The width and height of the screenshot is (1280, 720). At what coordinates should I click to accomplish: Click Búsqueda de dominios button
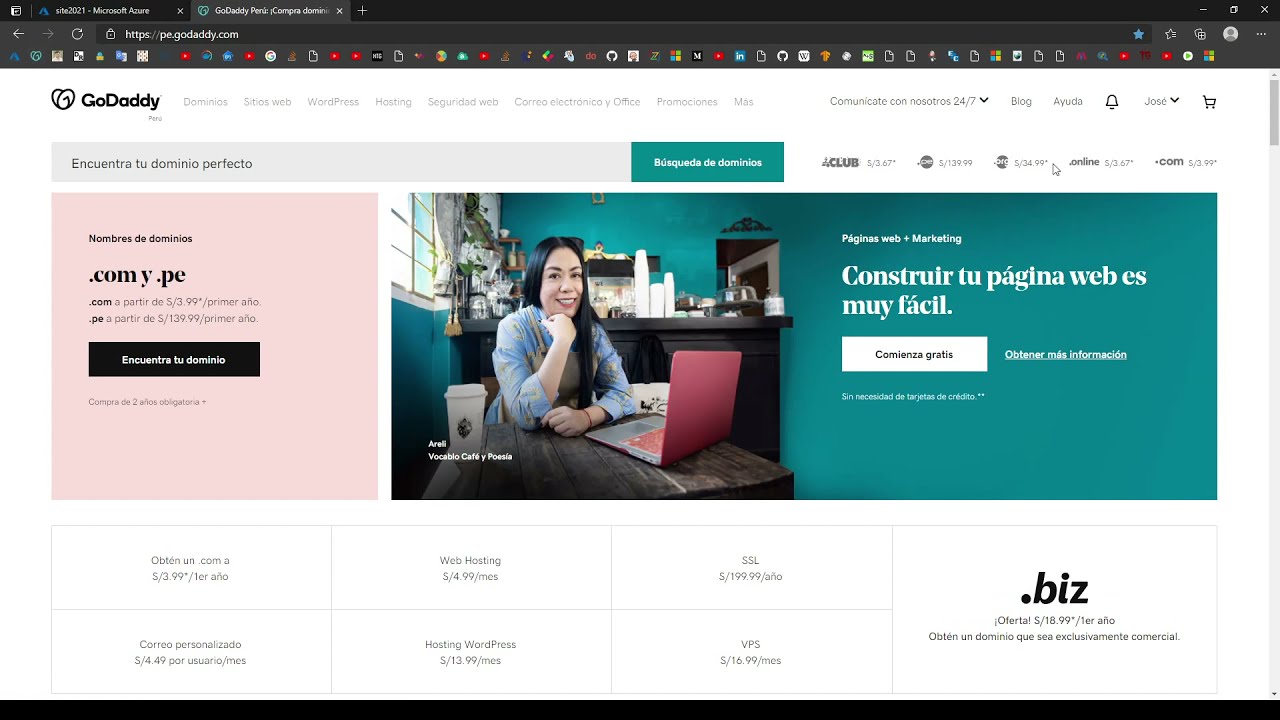(x=707, y=162)
